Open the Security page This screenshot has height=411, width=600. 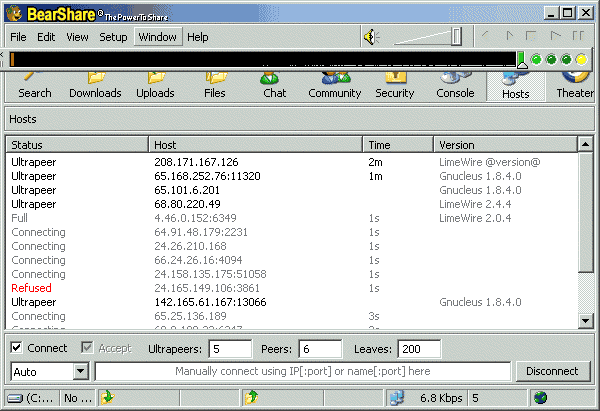[395, 86]
